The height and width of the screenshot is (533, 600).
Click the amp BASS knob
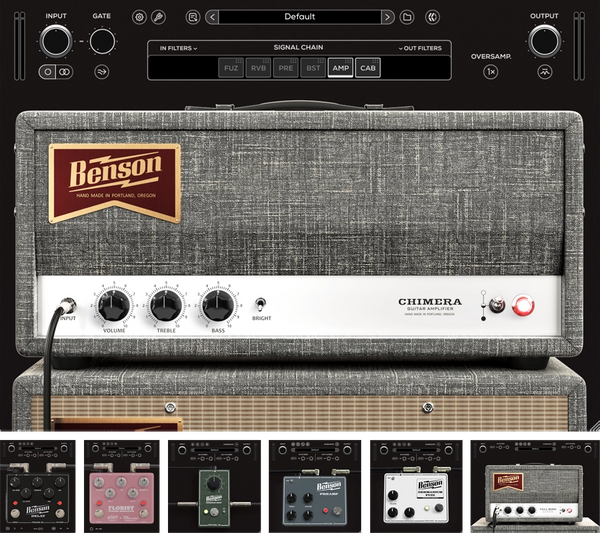218,305
